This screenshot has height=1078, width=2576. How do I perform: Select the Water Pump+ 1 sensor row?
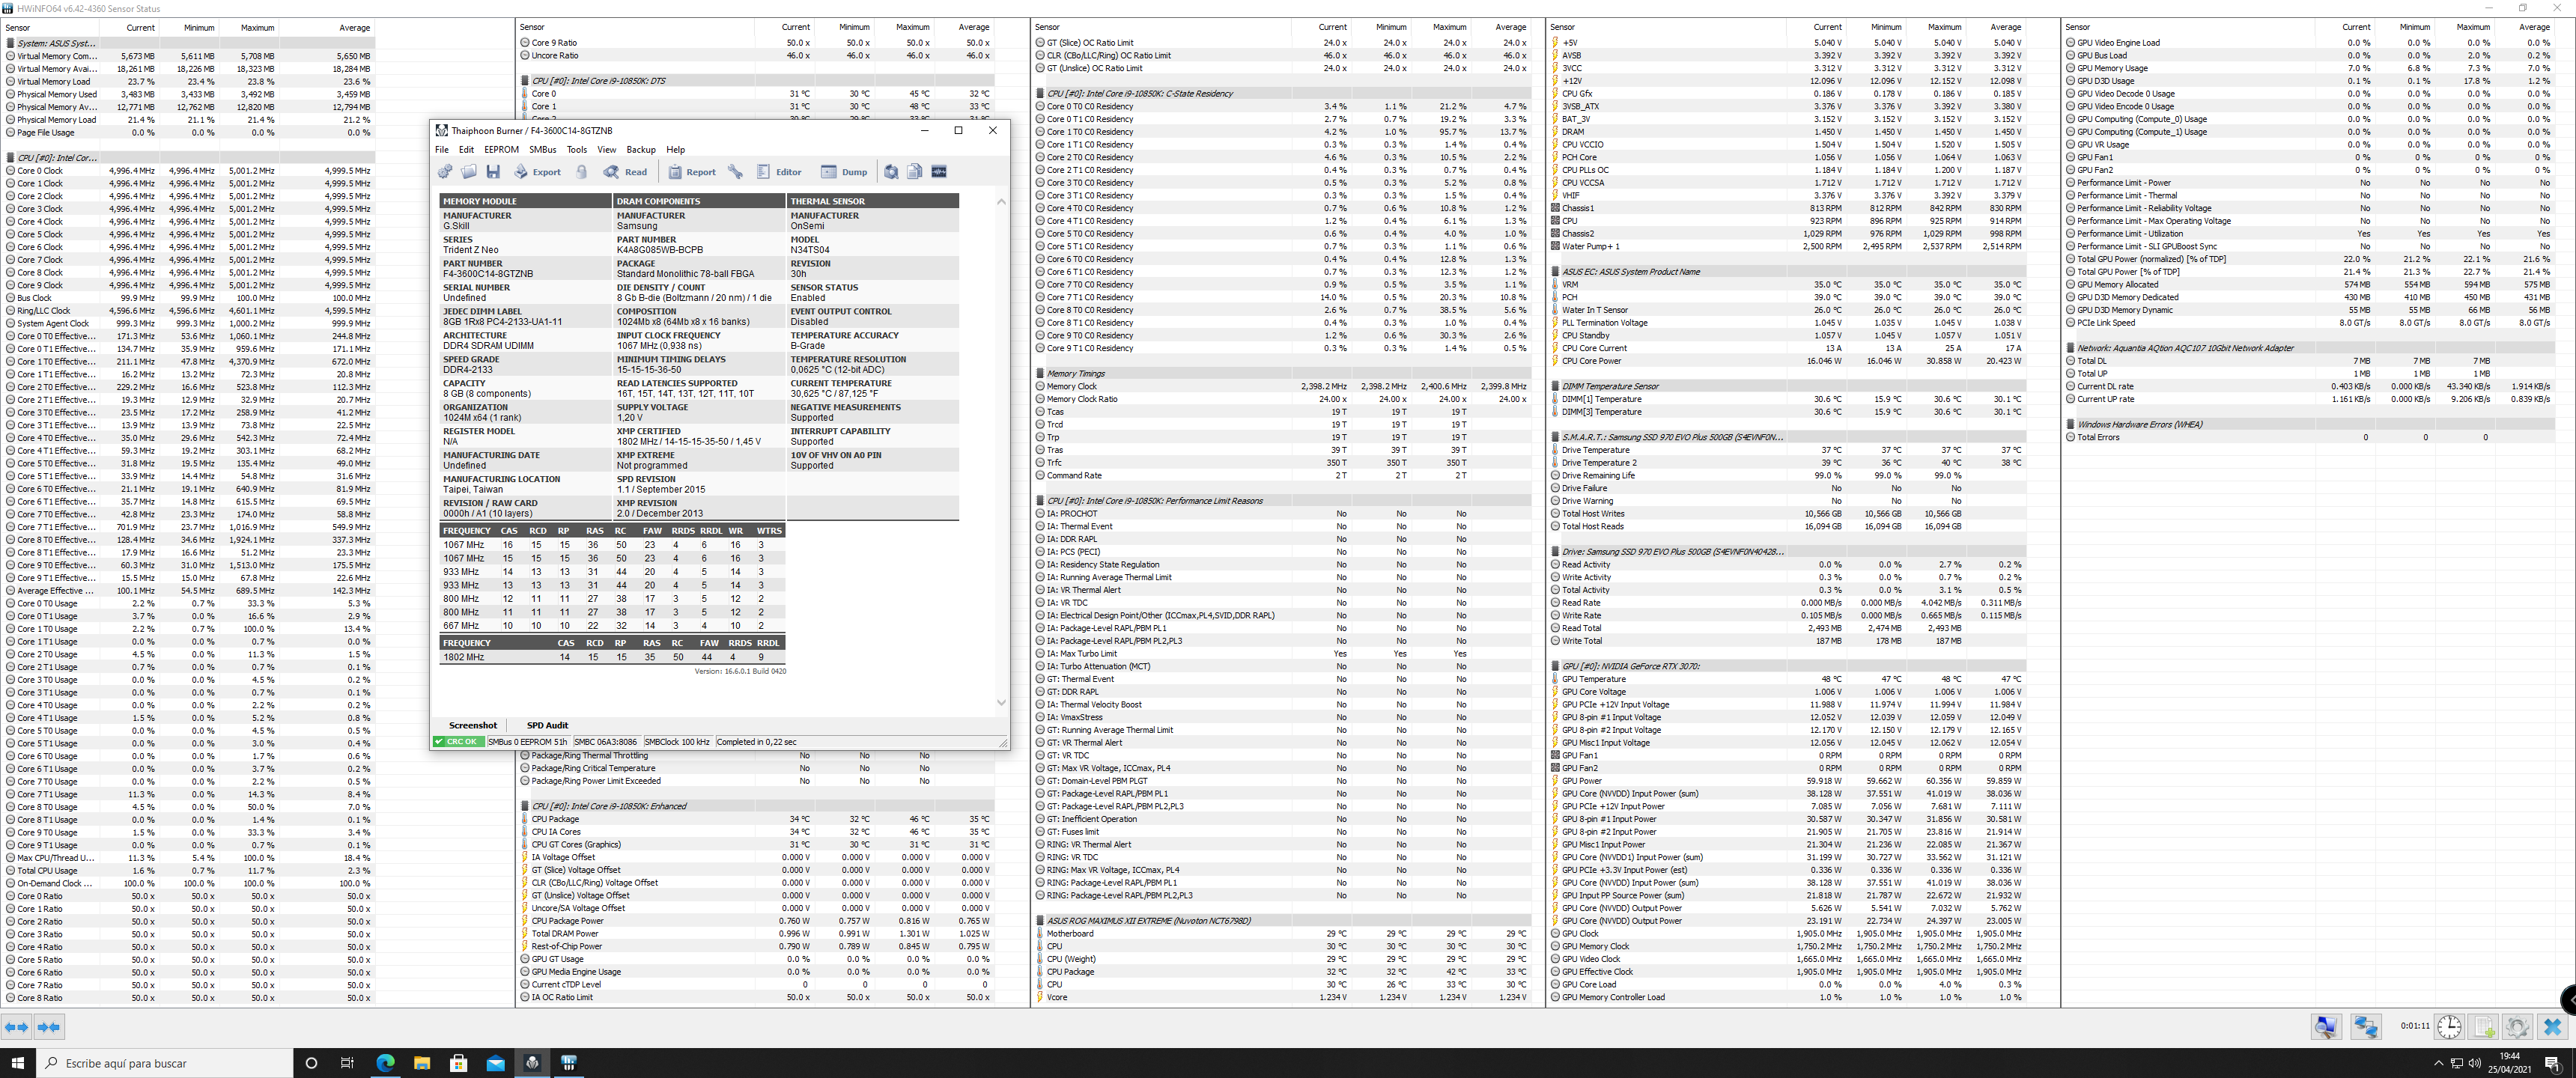pyautogui.click(x=1789, y=246)
